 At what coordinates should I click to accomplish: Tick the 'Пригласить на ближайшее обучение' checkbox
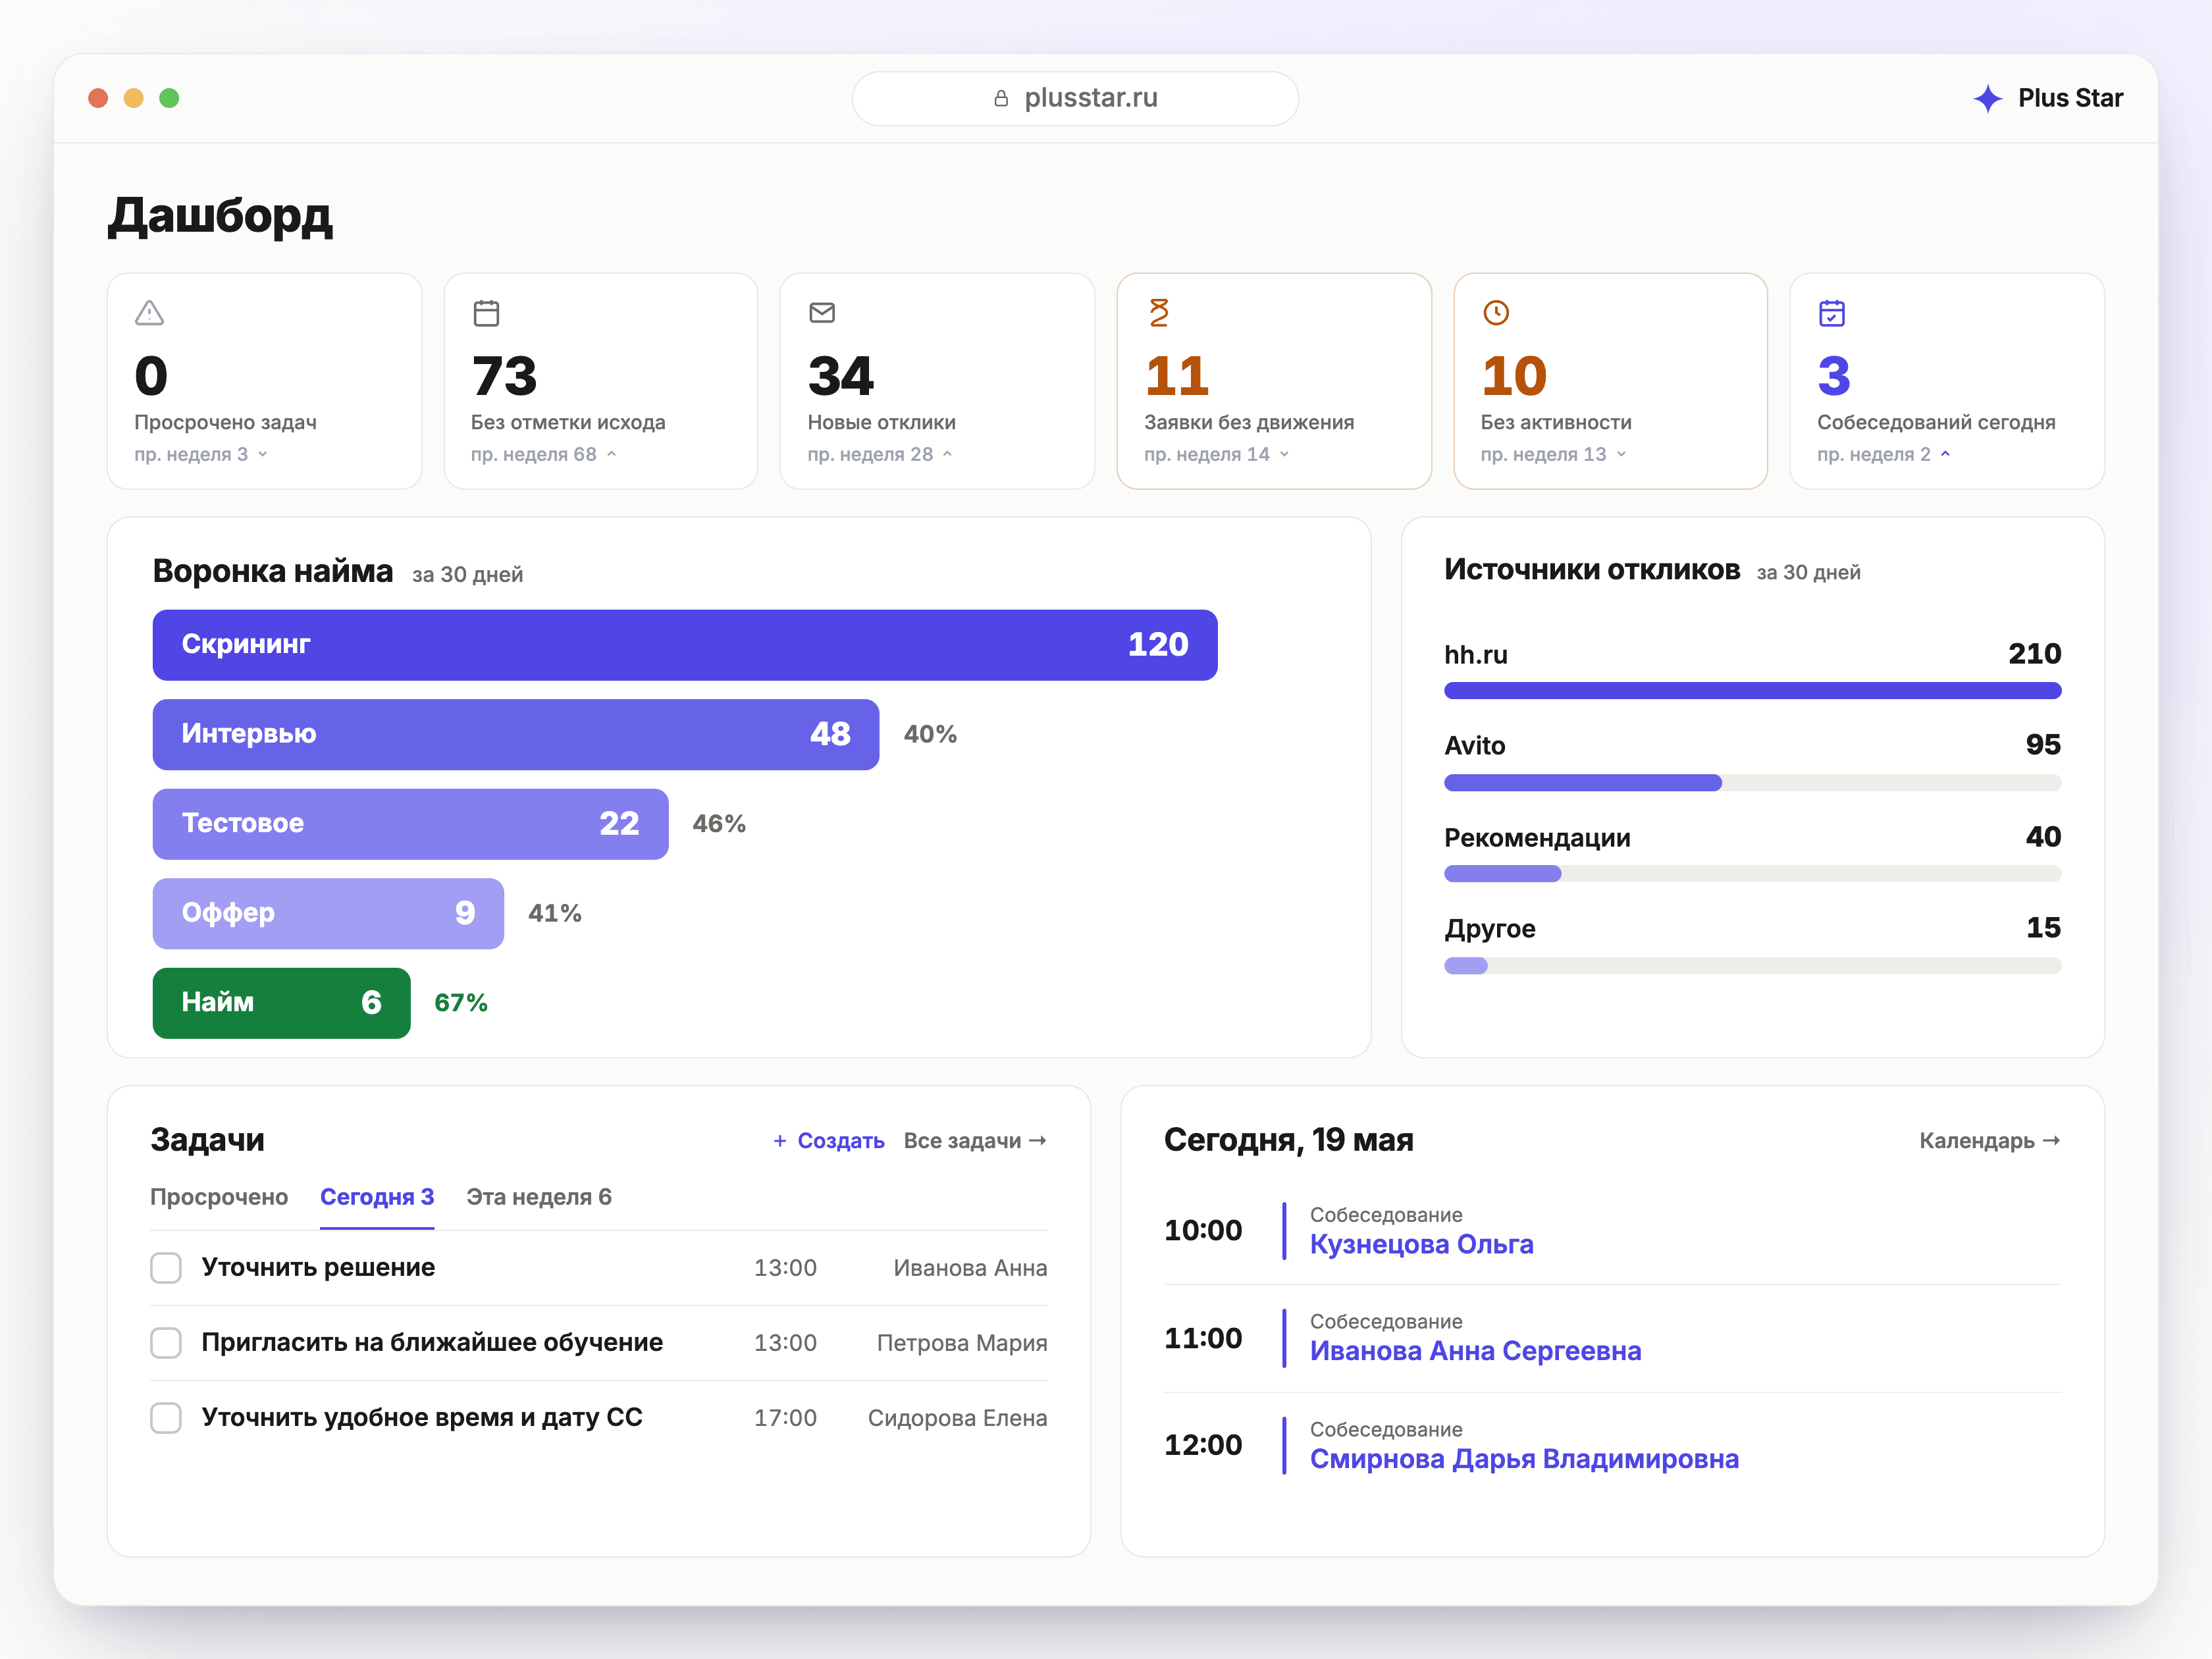[166, 1343]
